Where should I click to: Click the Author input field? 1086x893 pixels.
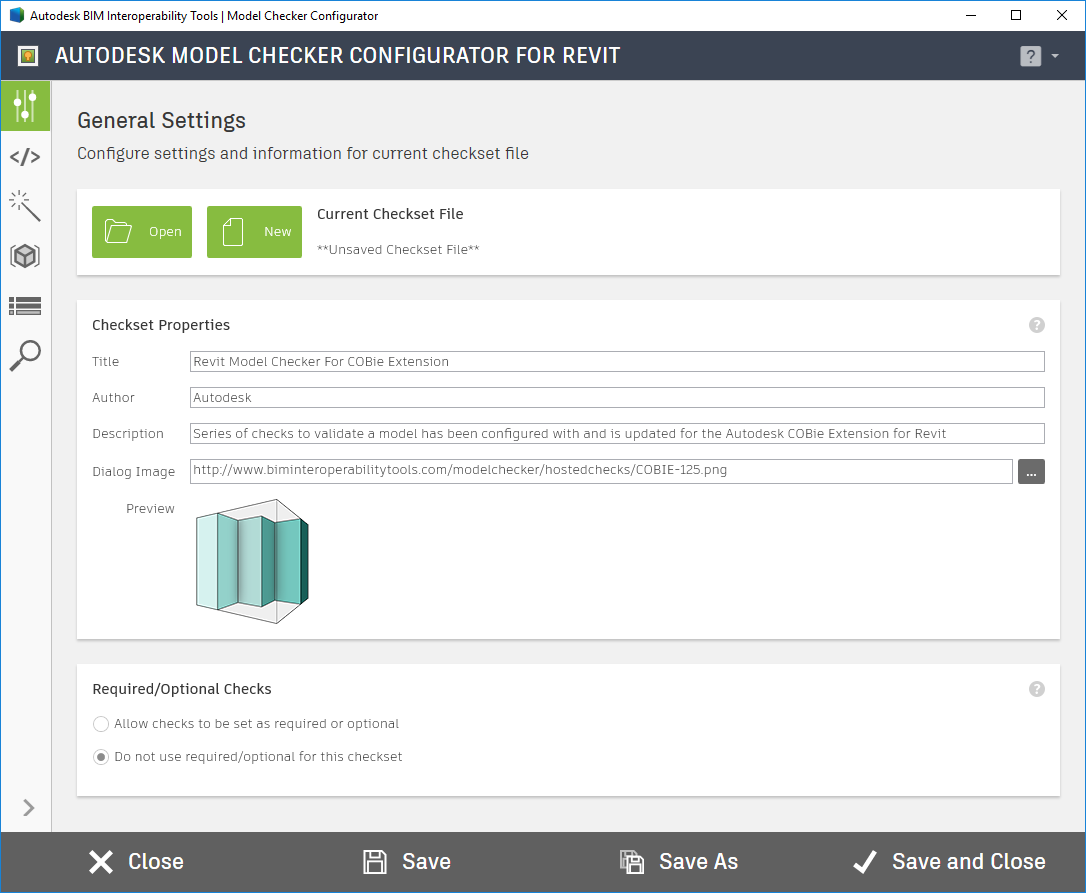(x=617, y=398)
